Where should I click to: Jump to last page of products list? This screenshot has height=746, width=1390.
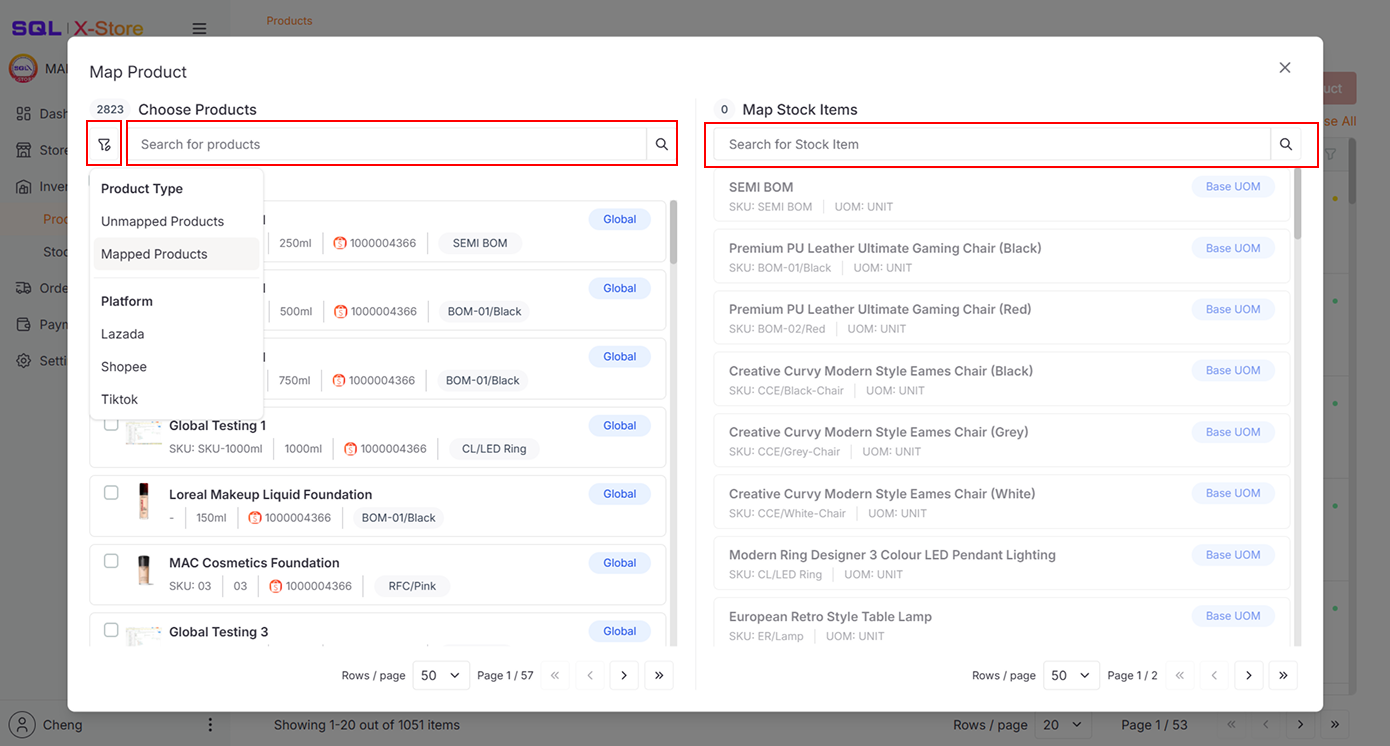(x=658, y=675)
